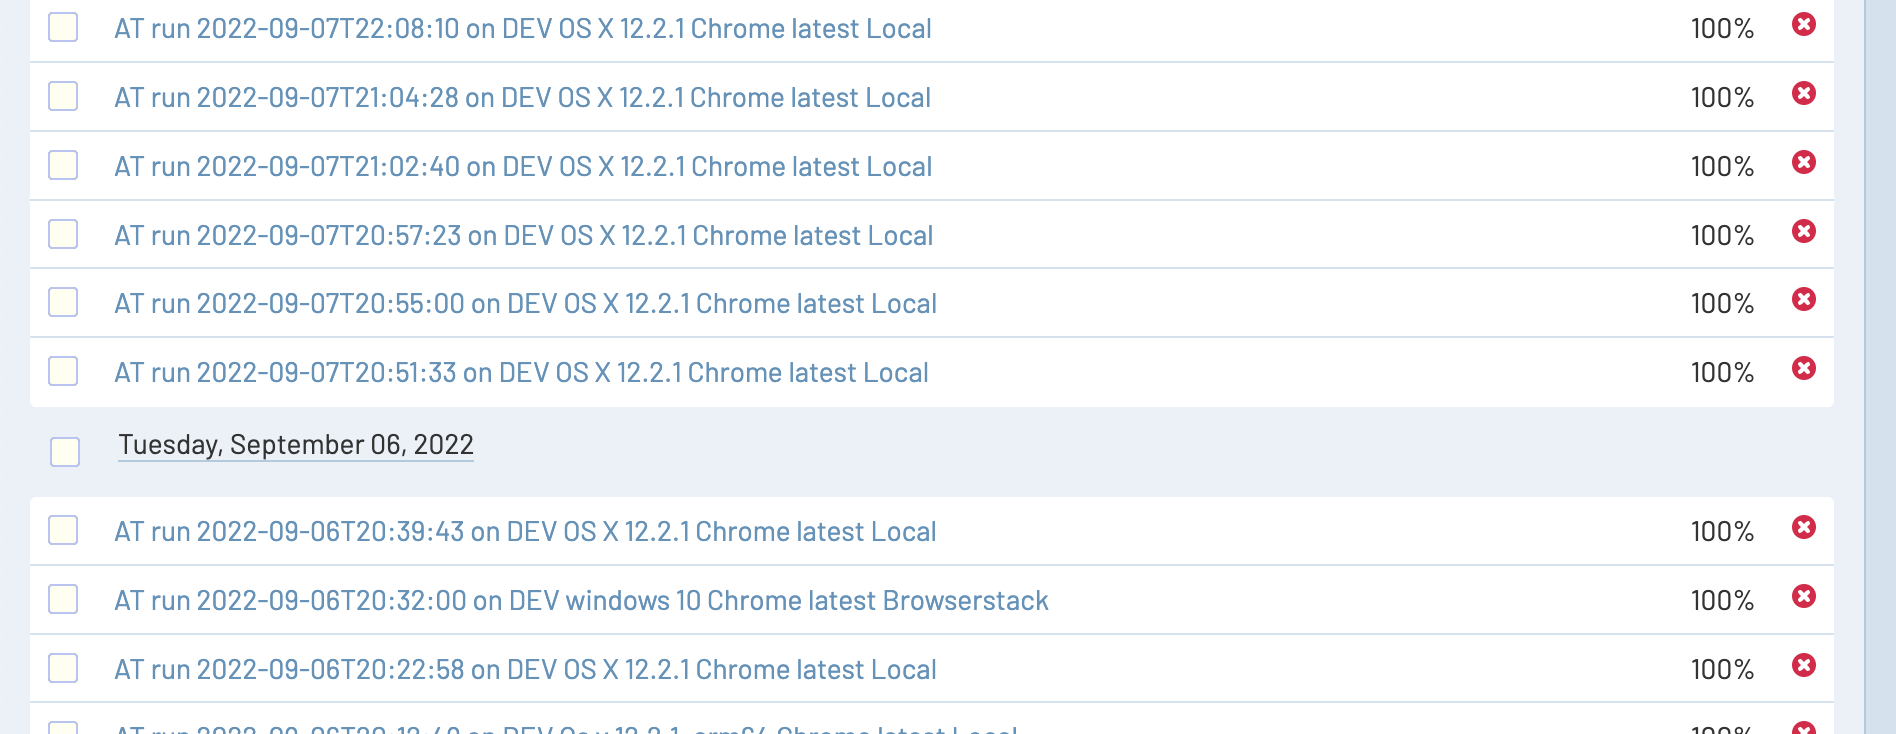This screenshot has height=734, width=1896.
Task: Delete the windows 10 Browserstack run
Action: (x=1803, y=597)
